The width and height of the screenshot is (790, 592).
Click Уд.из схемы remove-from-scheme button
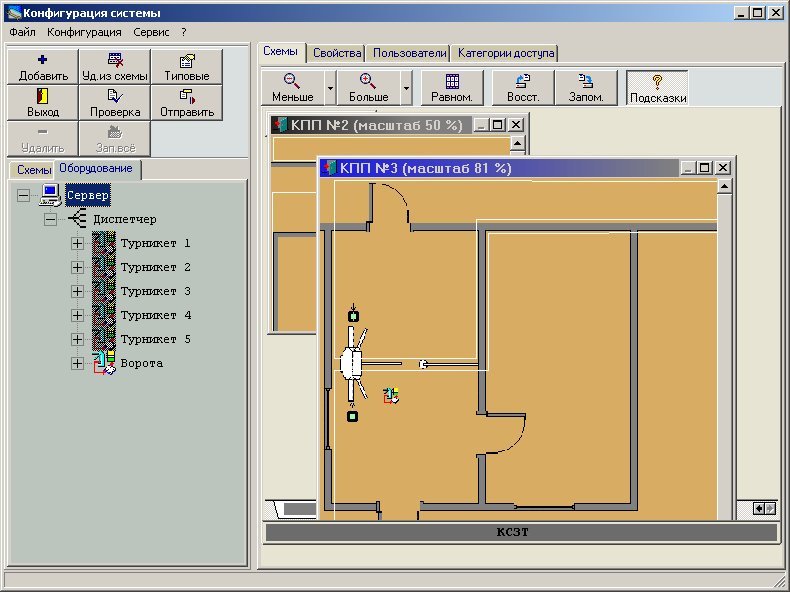click(115, 67)
